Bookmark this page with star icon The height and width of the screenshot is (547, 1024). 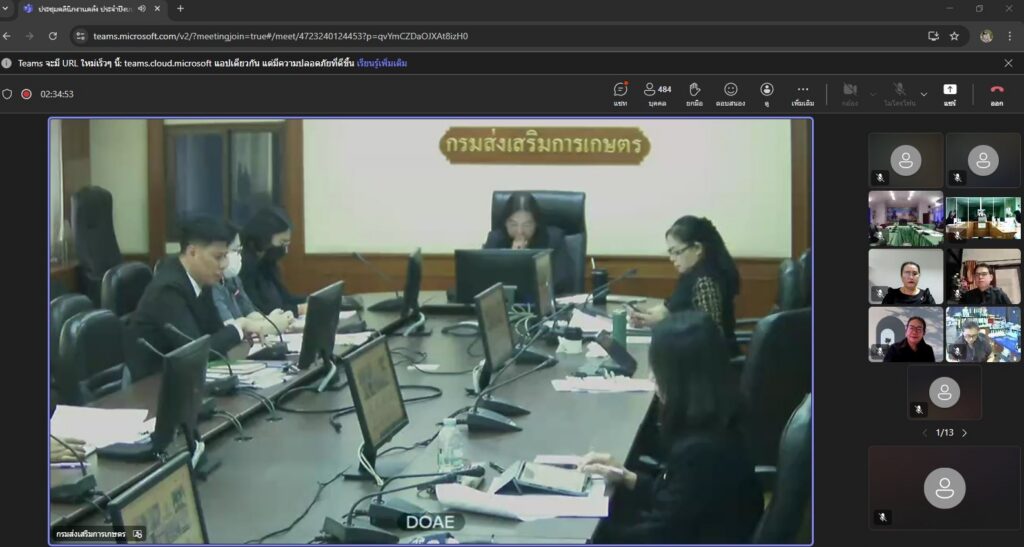954,36
